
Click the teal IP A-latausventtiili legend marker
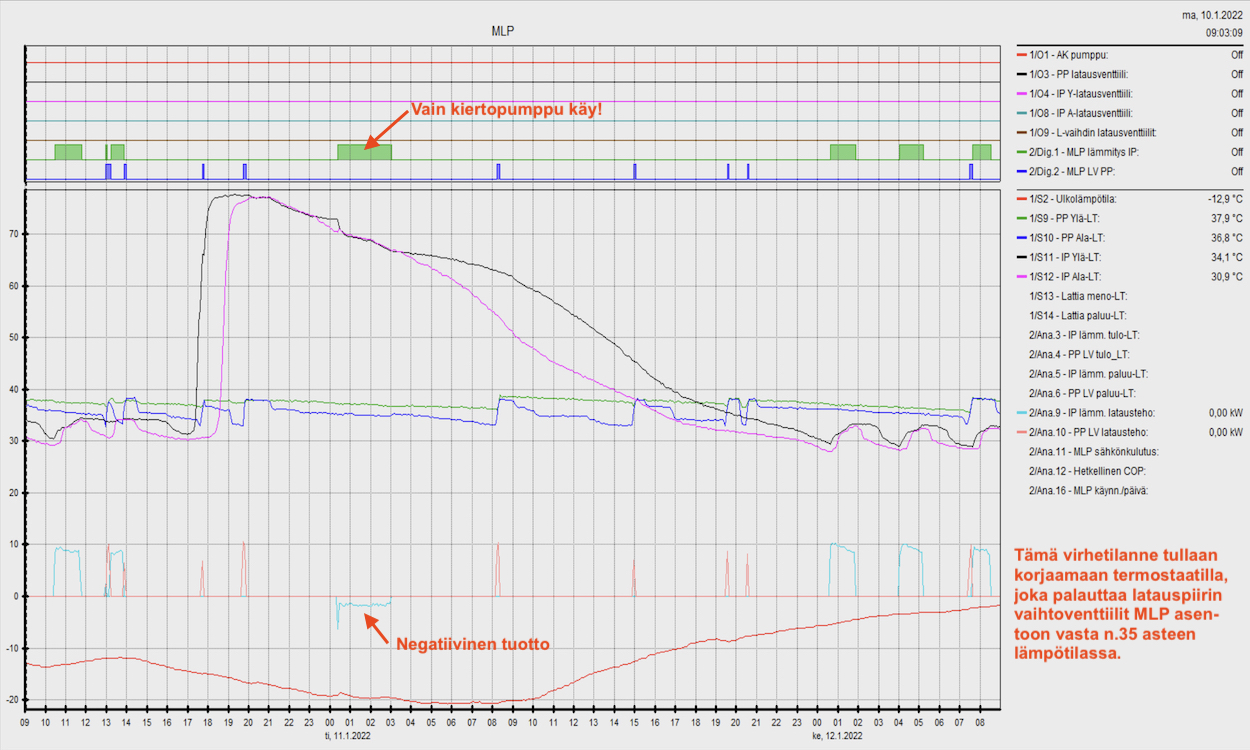coord(1020,114)
